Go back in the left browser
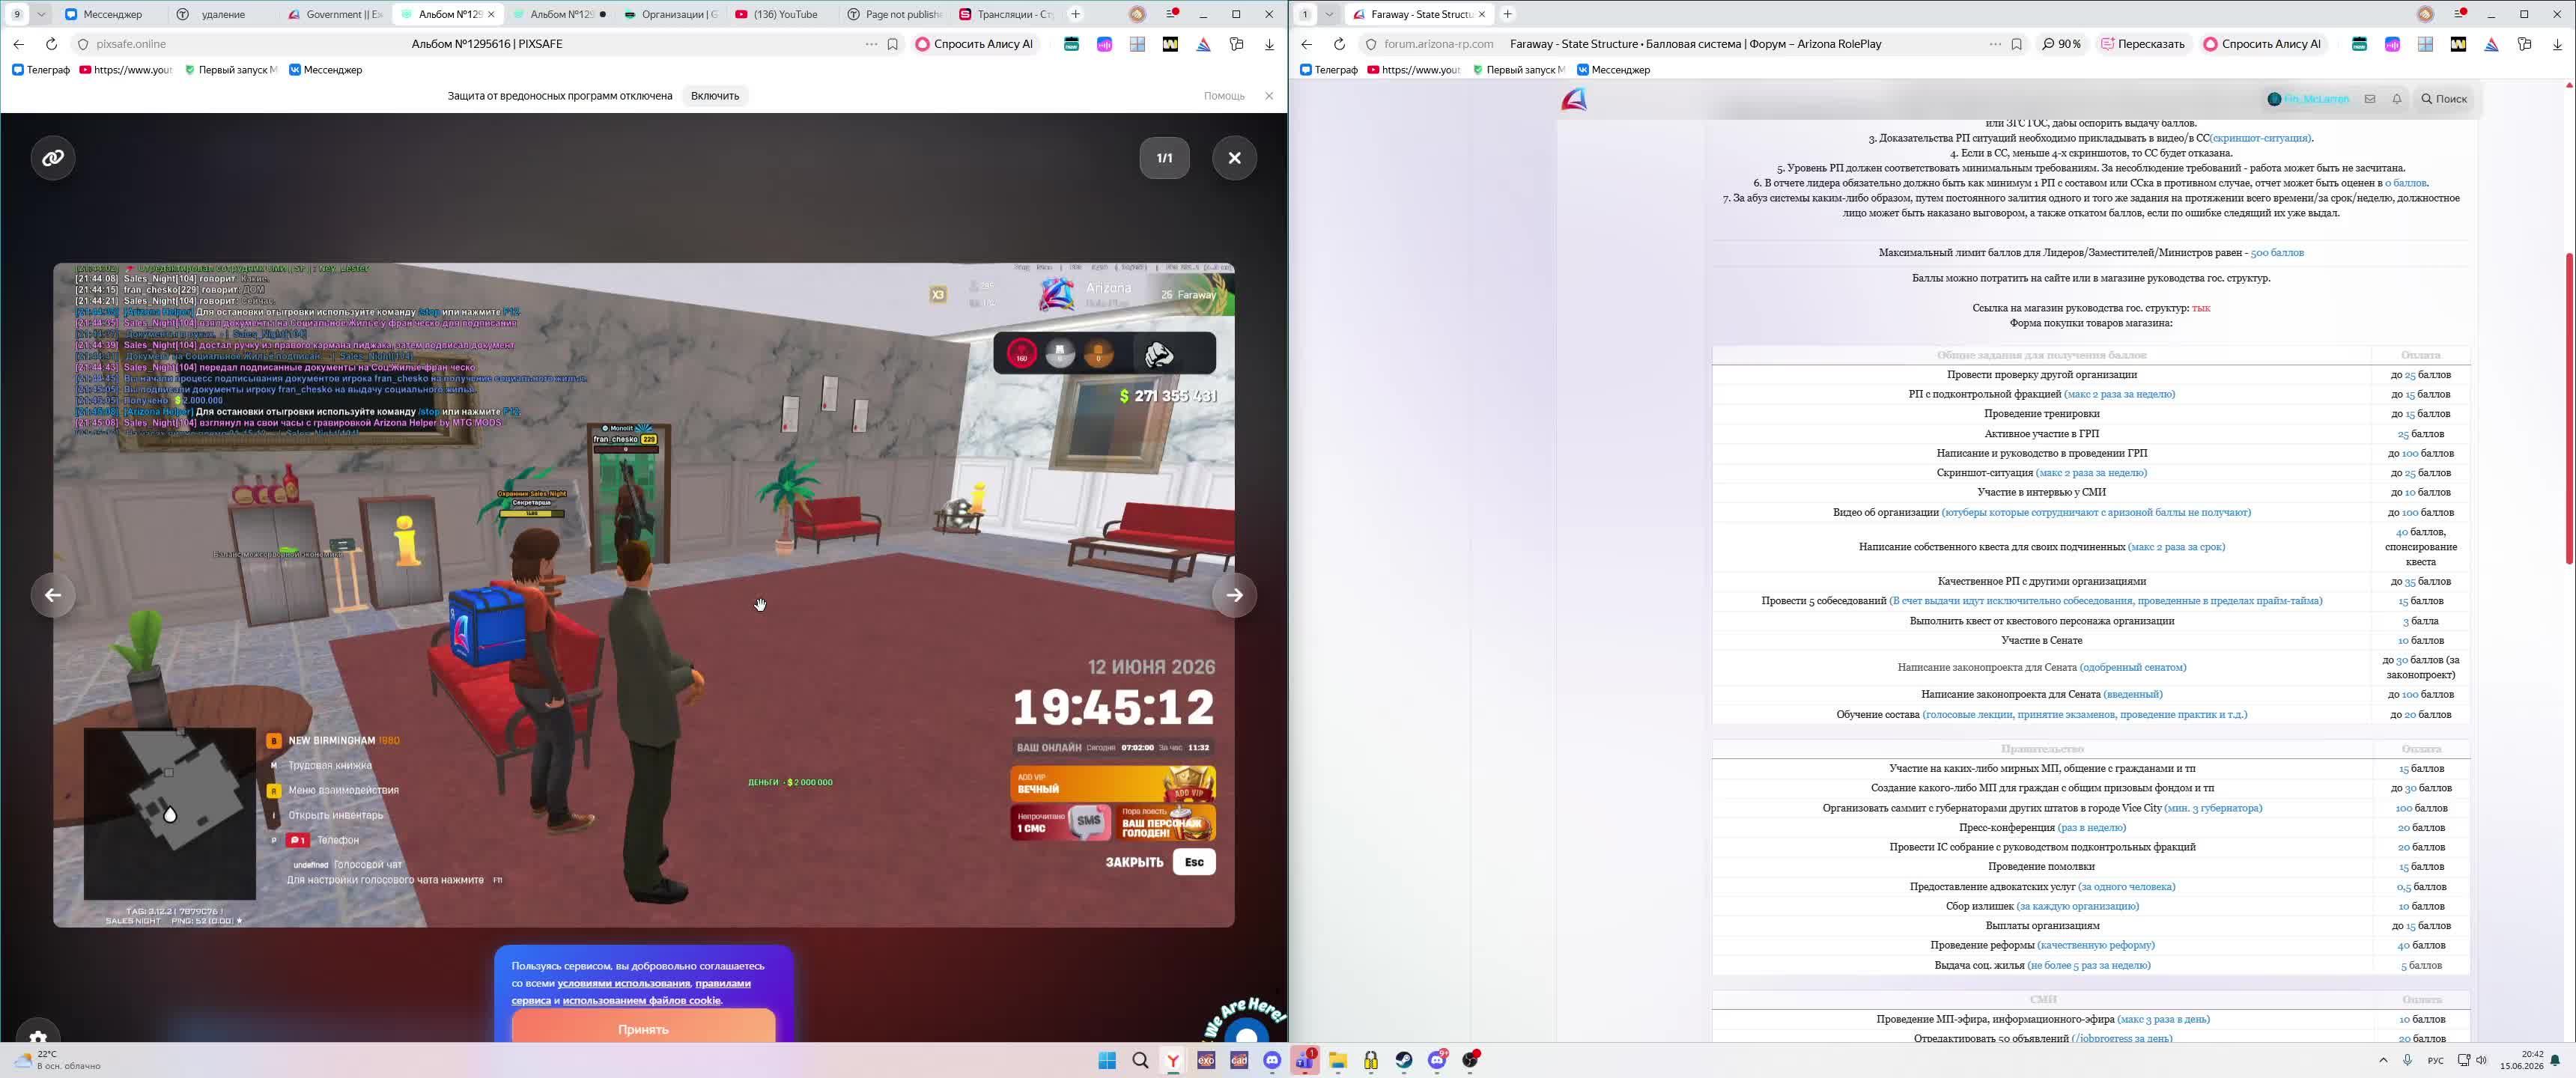The image size is (2576, 1078). click(18, 44)
